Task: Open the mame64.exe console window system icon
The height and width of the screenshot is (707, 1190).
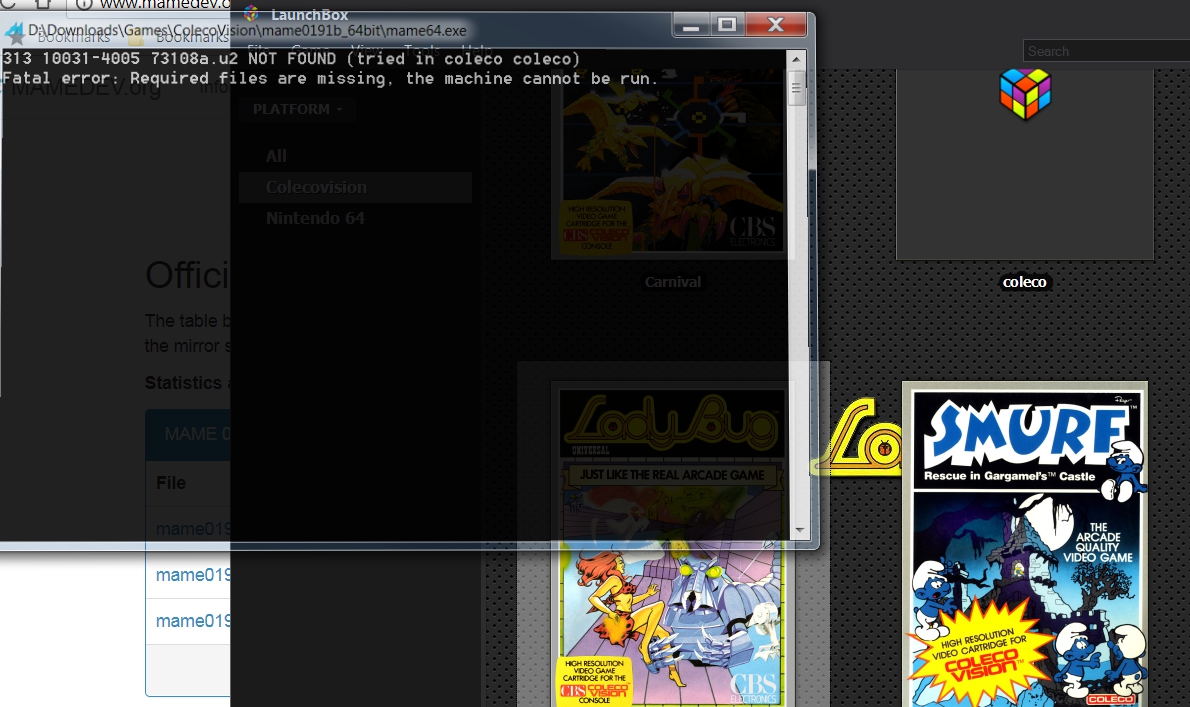Action: click(x=14, y=32)
